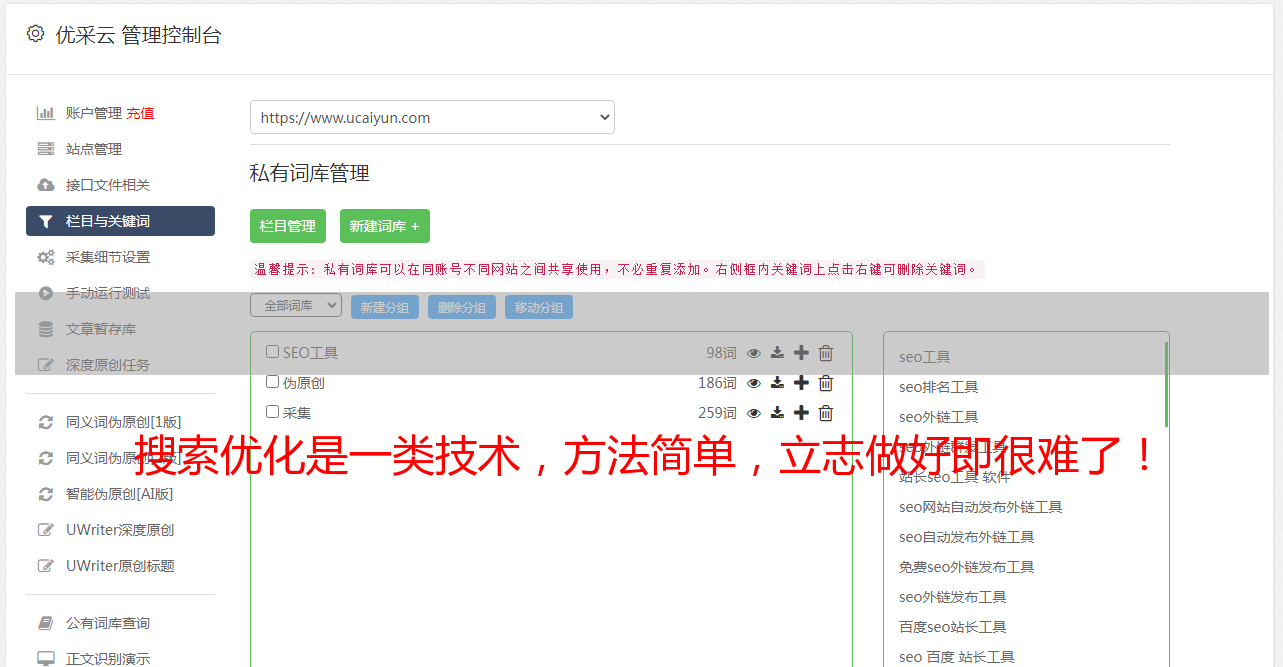
Task: Open UWriter深度原创 in the sidebar
Action: tap(120, 530)
